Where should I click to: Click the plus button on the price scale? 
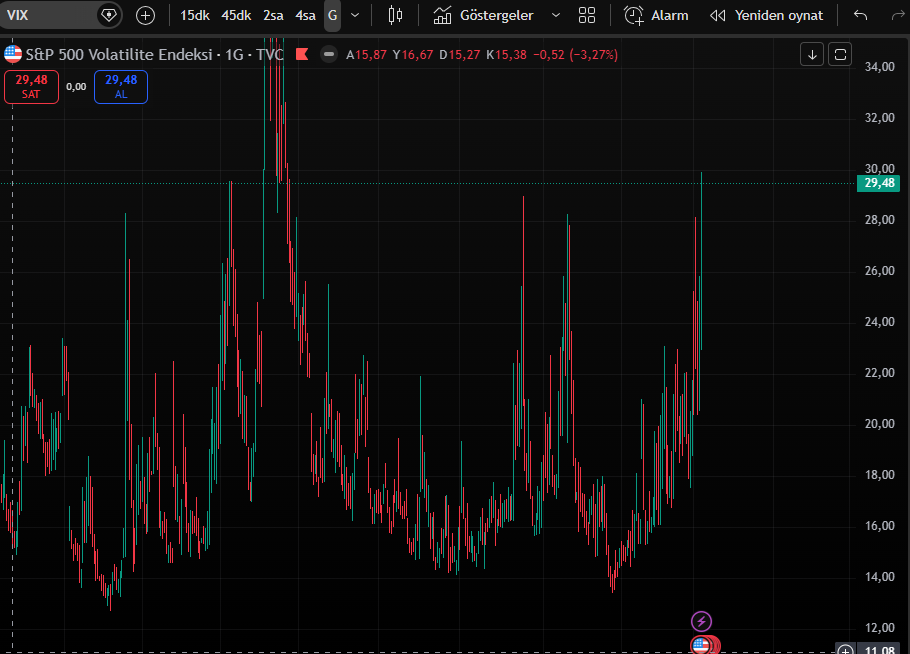pos(846,649)
